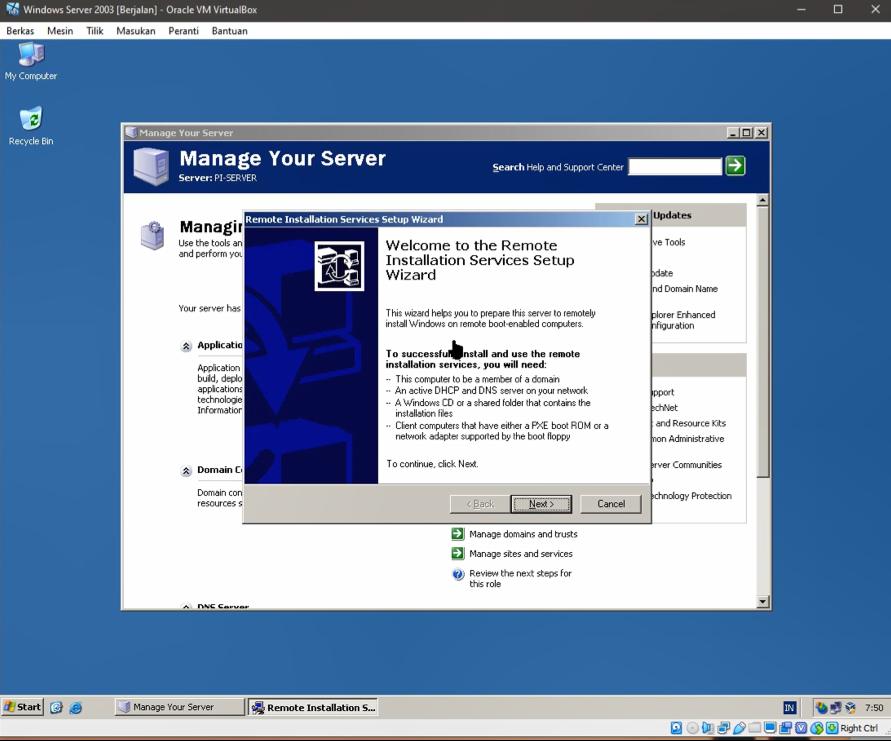Click the VirtualBox keyboard capture status icon
The width and height of the screenshot is (891, 741).
tap(832, 728)
